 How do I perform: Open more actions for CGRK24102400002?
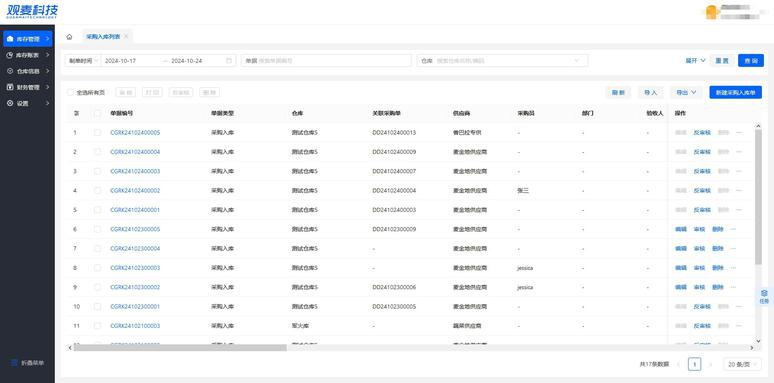(738, 191)
